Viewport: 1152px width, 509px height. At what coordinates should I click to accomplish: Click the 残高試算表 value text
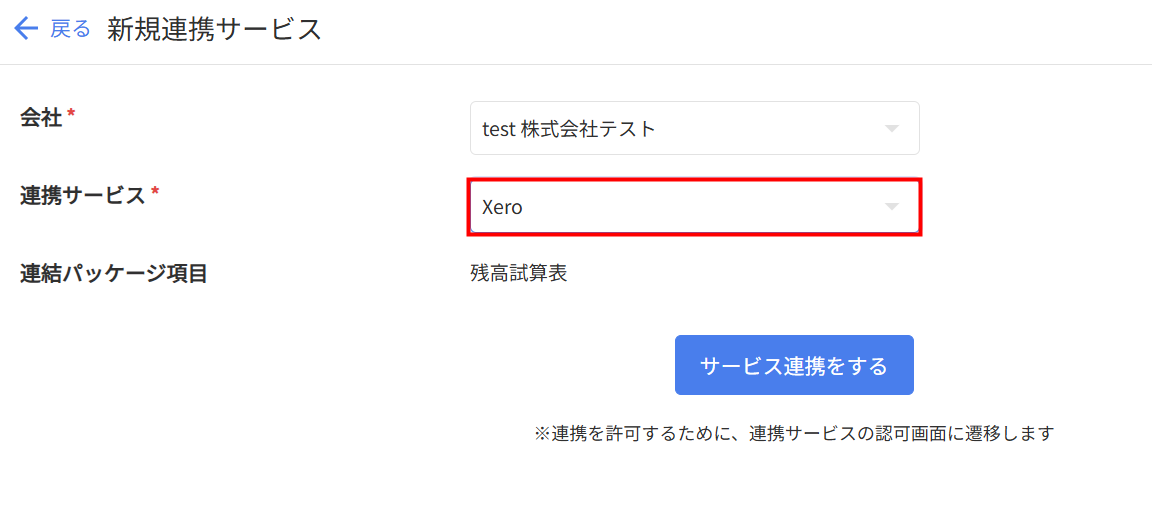point(519,274)
